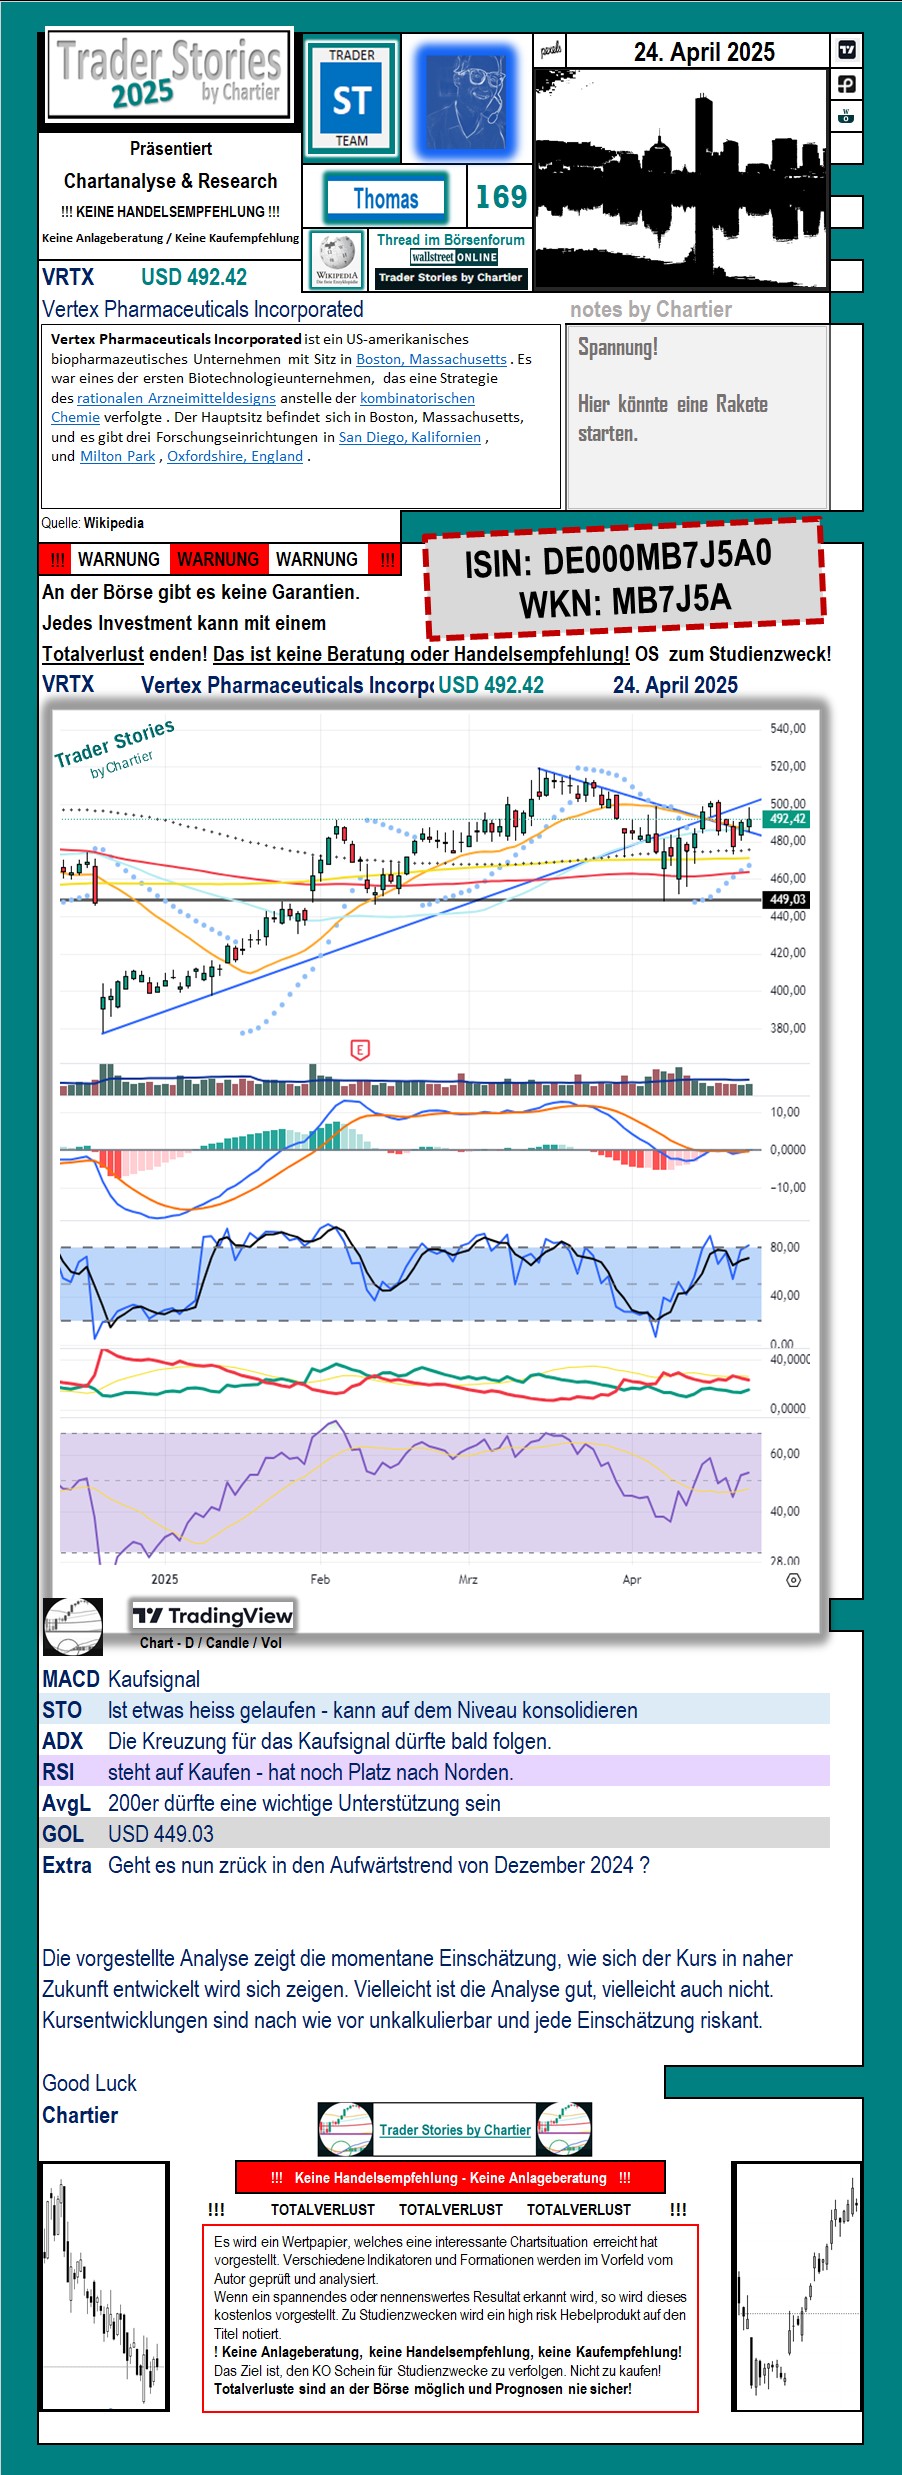Open the San Diego, Kalifornien link
This screenshot has height=2475, width=902.
(x=410, y=437)
